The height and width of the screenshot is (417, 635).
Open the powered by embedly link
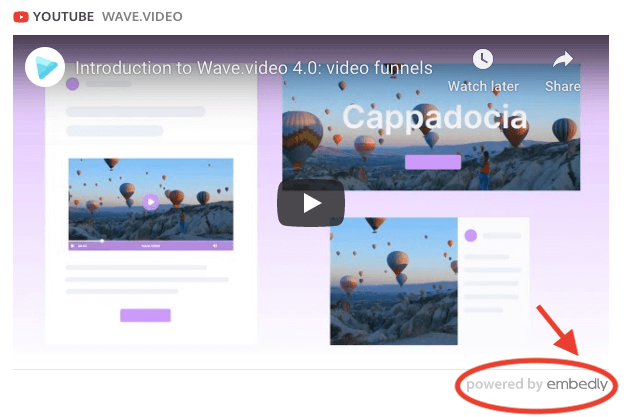point(537,384)
